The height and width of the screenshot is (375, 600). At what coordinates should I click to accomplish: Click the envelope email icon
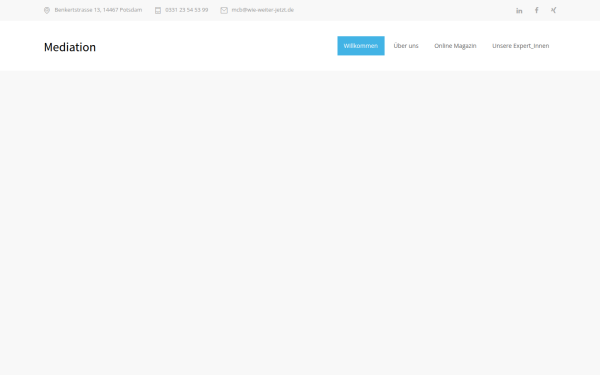coord(224,10)
